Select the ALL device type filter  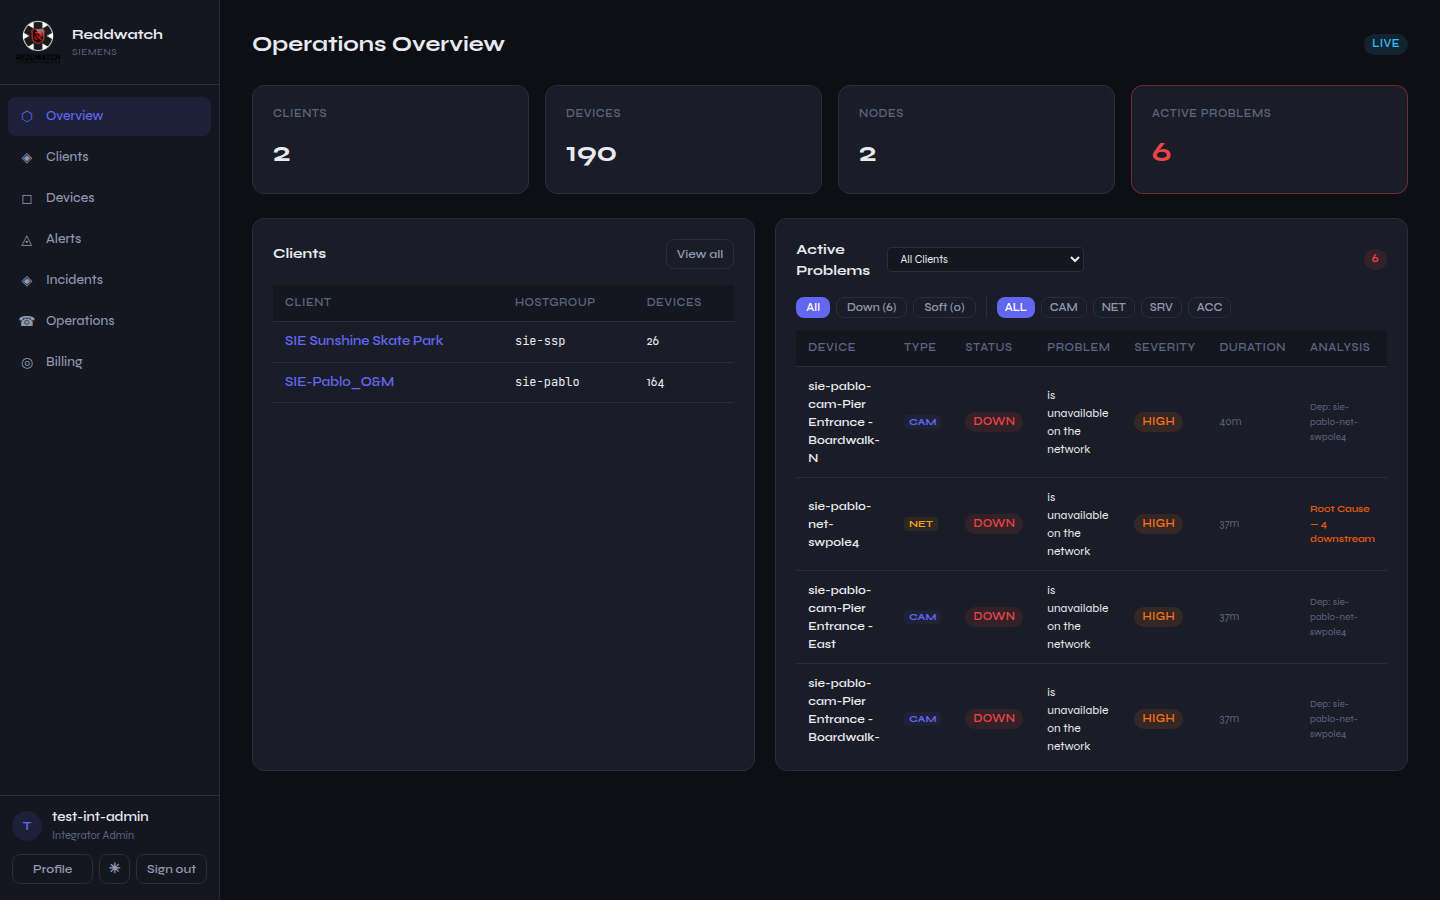(x=1015, y=307)
